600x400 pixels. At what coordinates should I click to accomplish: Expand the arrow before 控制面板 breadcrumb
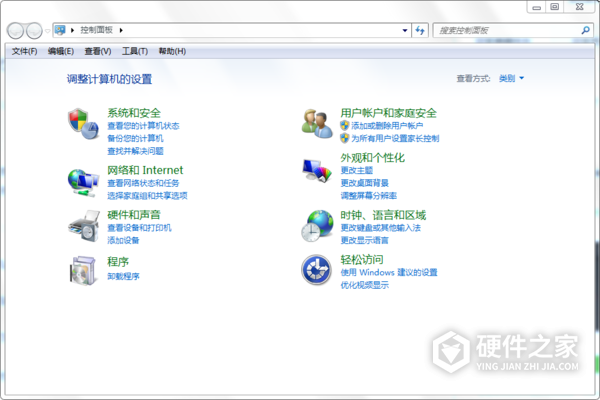point(72,30)
